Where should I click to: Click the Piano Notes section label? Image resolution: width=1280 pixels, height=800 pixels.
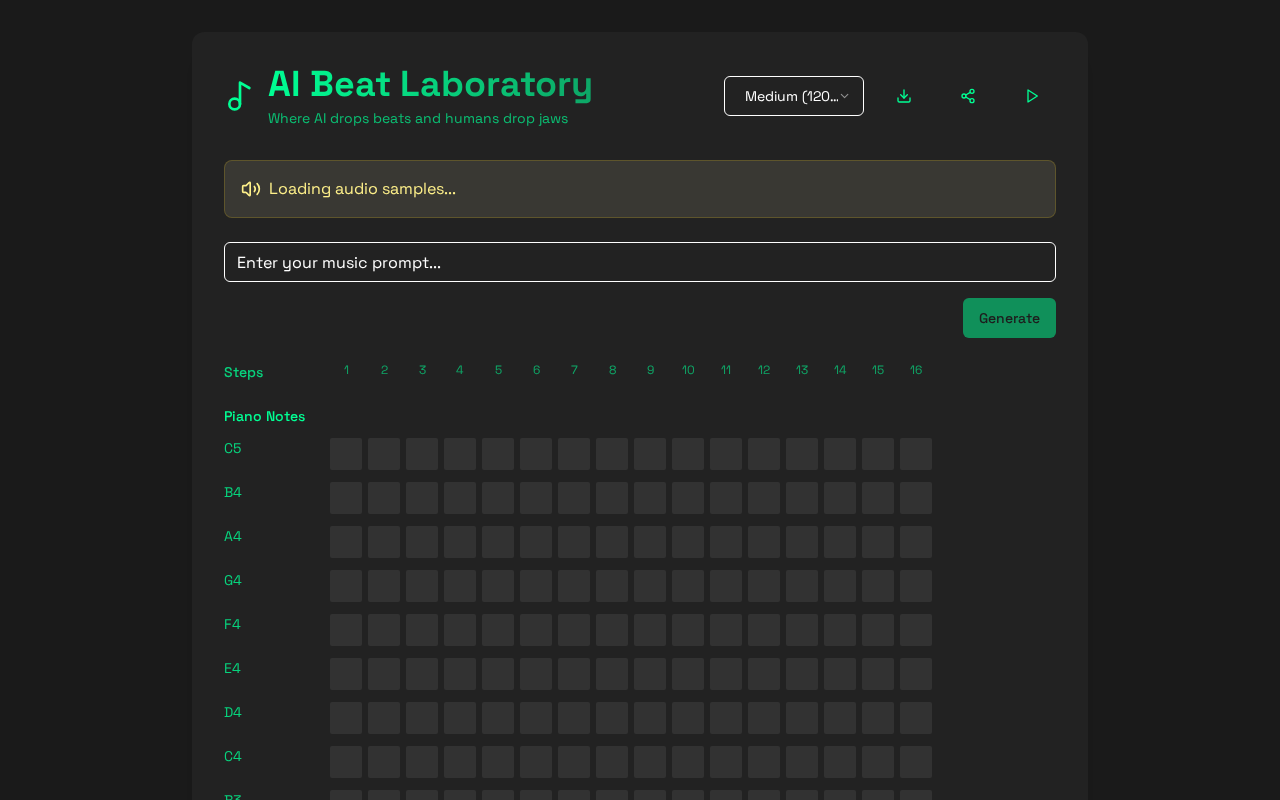point(264,416)
